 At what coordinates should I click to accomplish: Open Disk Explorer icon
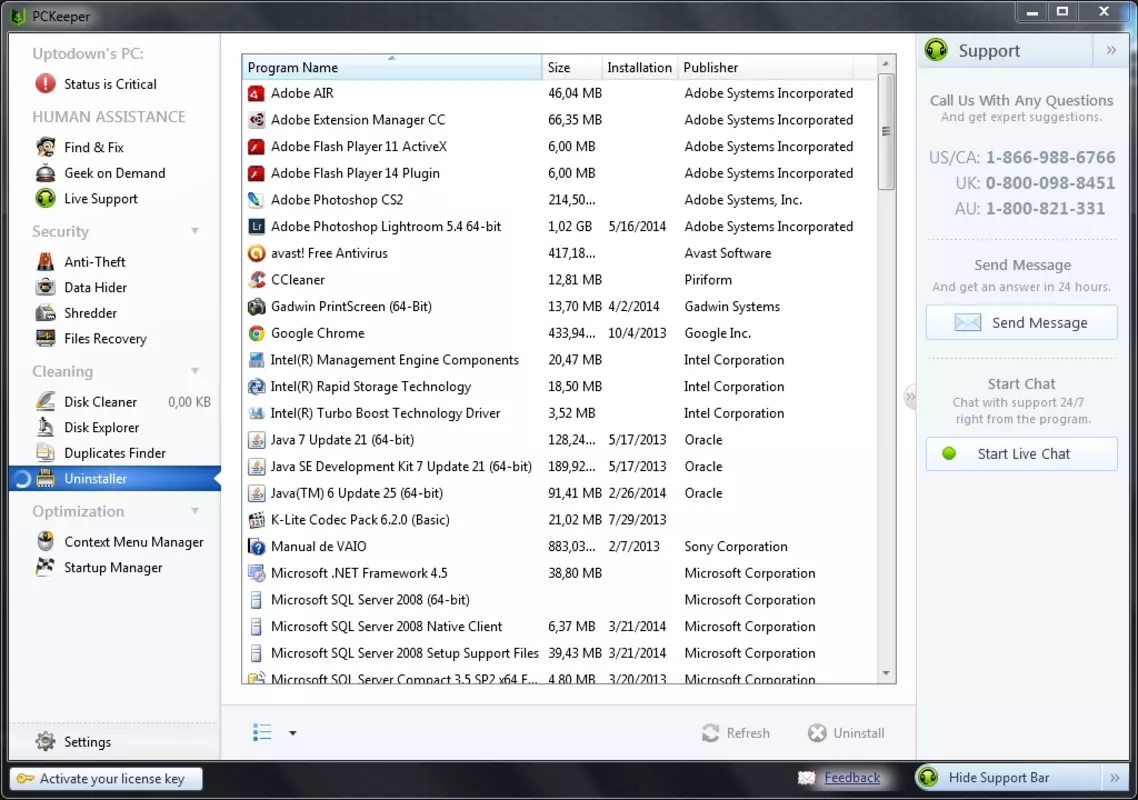point(46,427)
